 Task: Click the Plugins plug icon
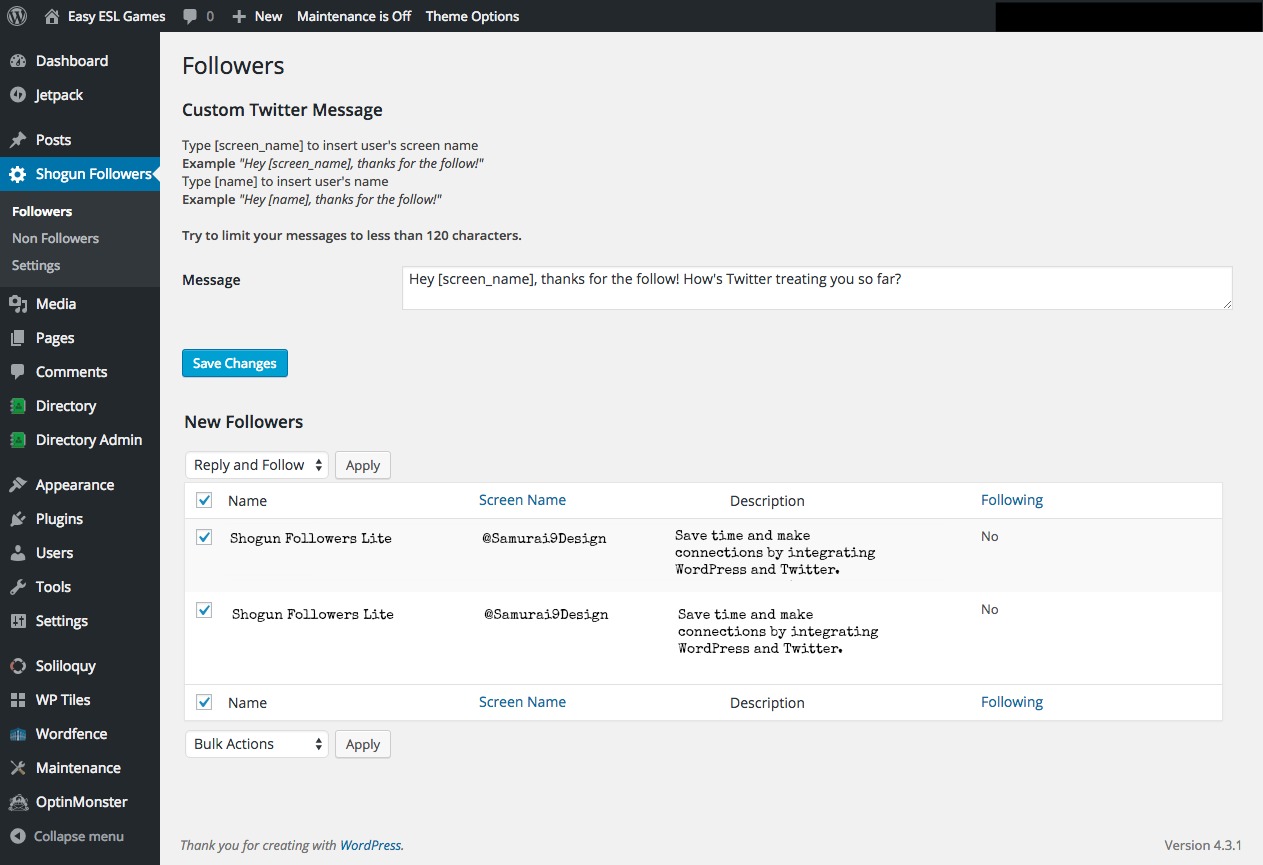pos(18,519)
